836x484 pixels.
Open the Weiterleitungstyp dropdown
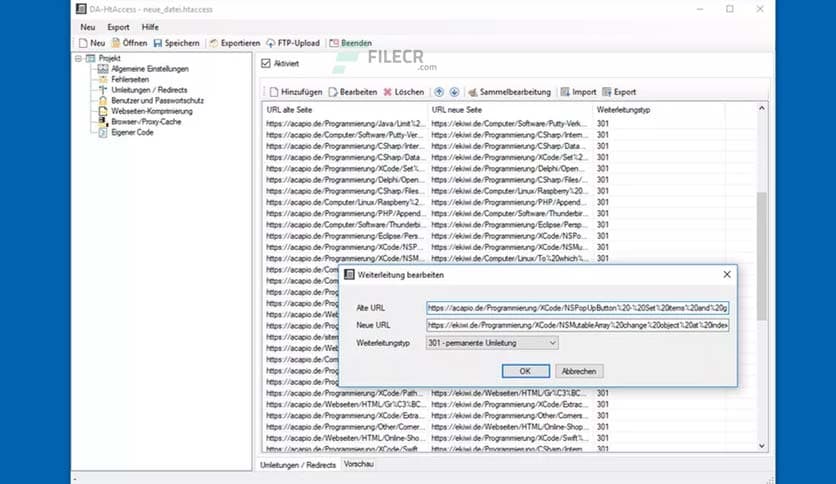tap(492, 343)
